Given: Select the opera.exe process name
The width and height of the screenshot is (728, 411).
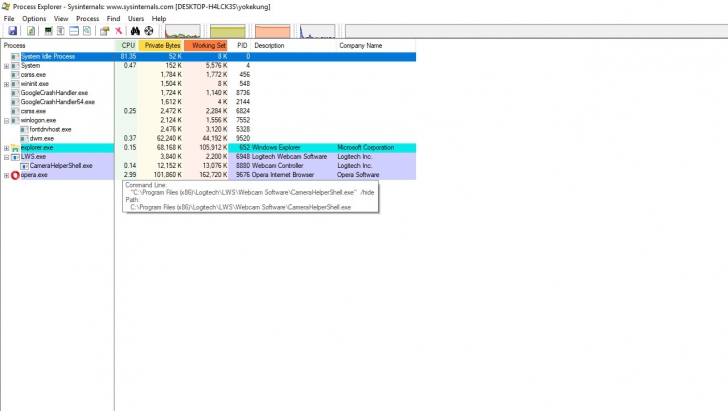Looking at the screenshot, I should 34,175.
